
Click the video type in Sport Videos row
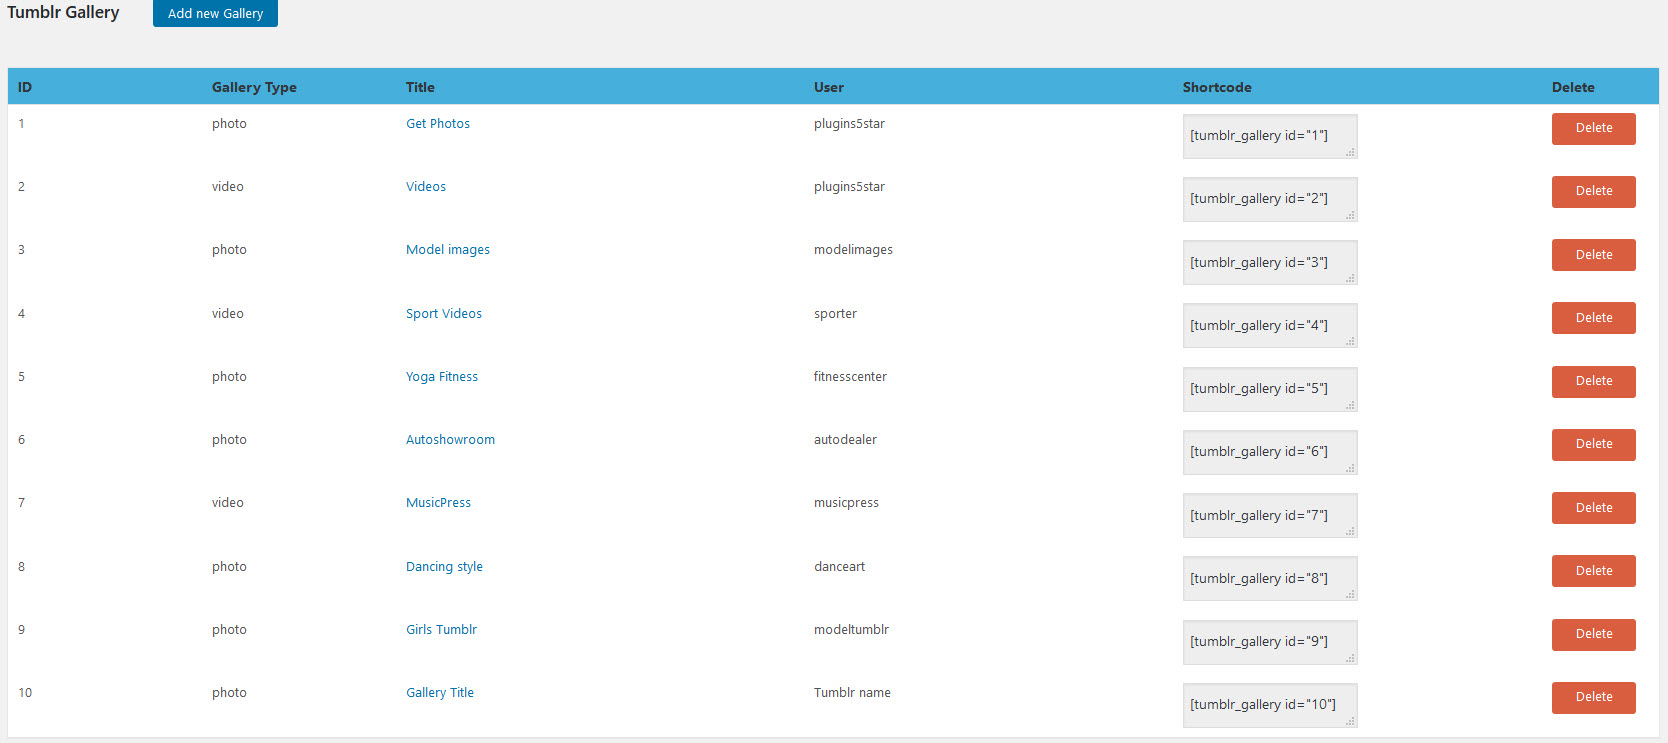coord(228,314)
